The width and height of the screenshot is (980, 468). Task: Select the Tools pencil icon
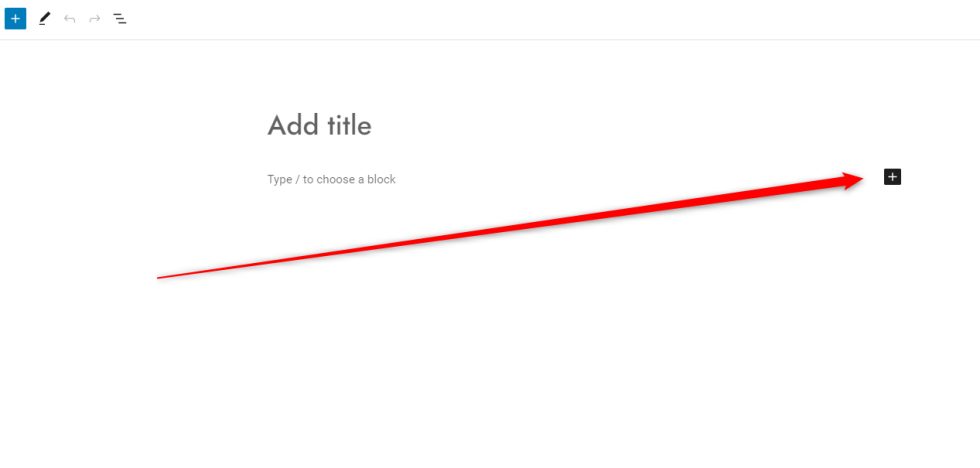point(43,19)
